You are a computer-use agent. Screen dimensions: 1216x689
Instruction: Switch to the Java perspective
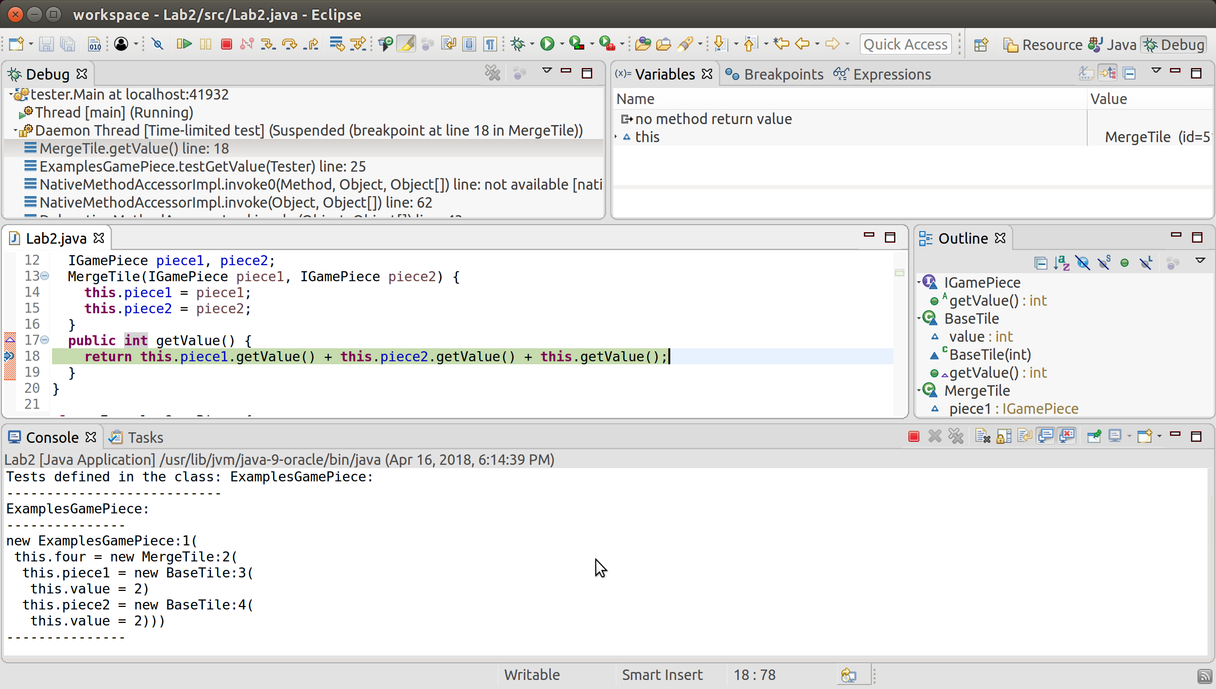[x=1112, y=45]
